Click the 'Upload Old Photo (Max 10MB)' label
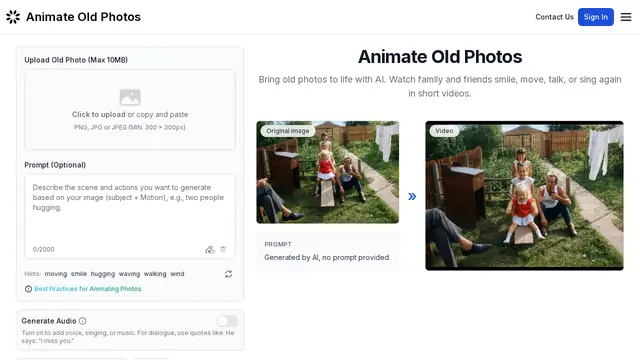640x360 pixels. click(x=76, y=60)
